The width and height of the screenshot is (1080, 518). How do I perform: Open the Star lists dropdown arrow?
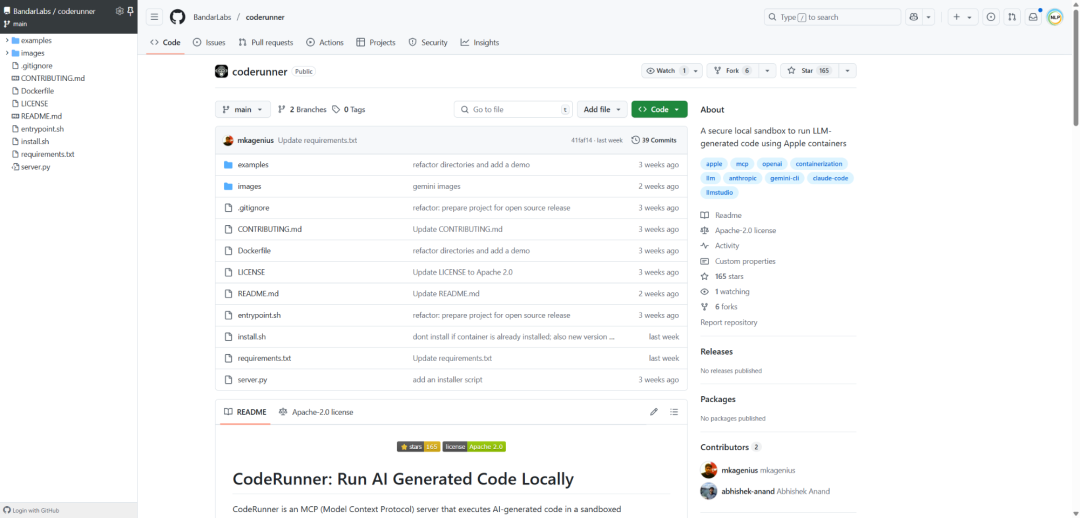click(x=847, y=71)
